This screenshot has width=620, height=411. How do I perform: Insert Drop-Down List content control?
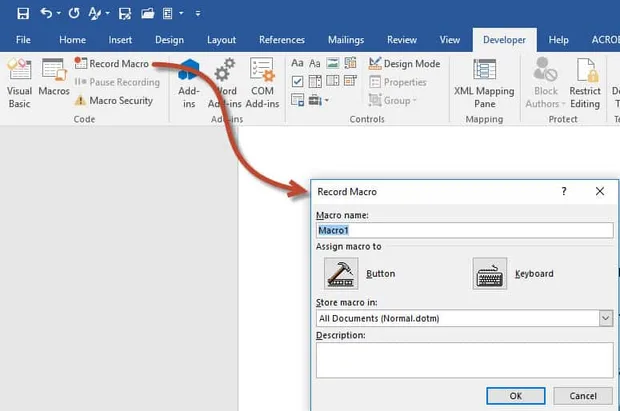333,81
